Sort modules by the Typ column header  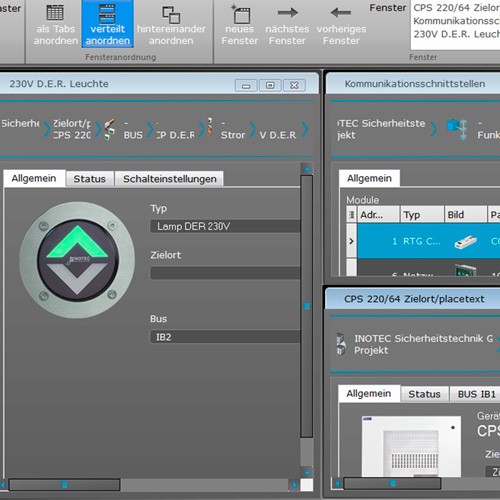[x=422, y=215]
